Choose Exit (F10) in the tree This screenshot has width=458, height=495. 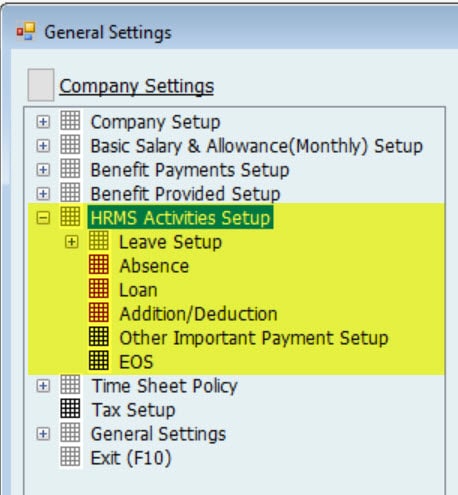pyautogui.click(x=131, y=458)
